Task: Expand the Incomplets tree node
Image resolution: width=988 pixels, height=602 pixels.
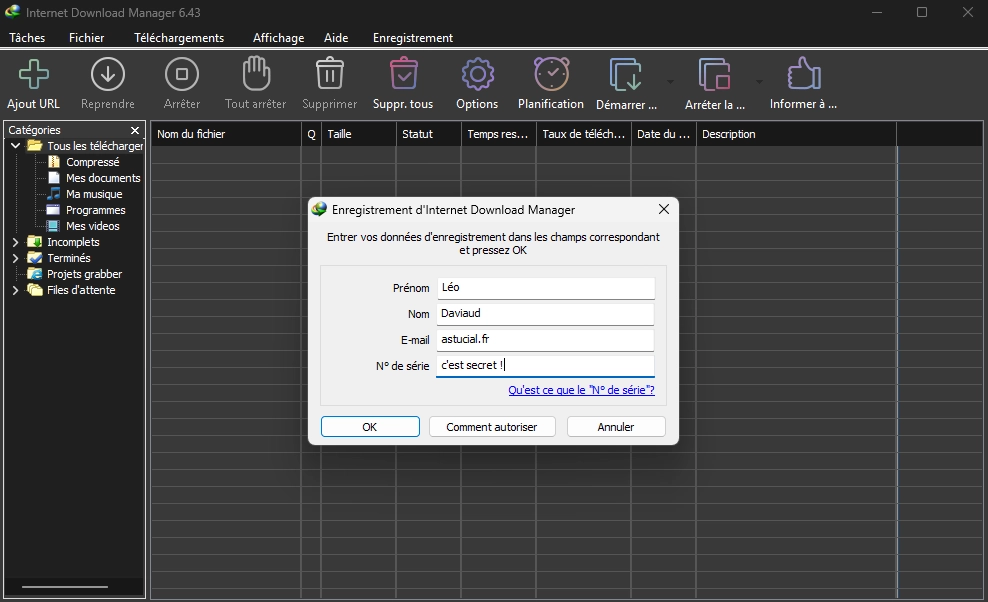Action: 15,242
